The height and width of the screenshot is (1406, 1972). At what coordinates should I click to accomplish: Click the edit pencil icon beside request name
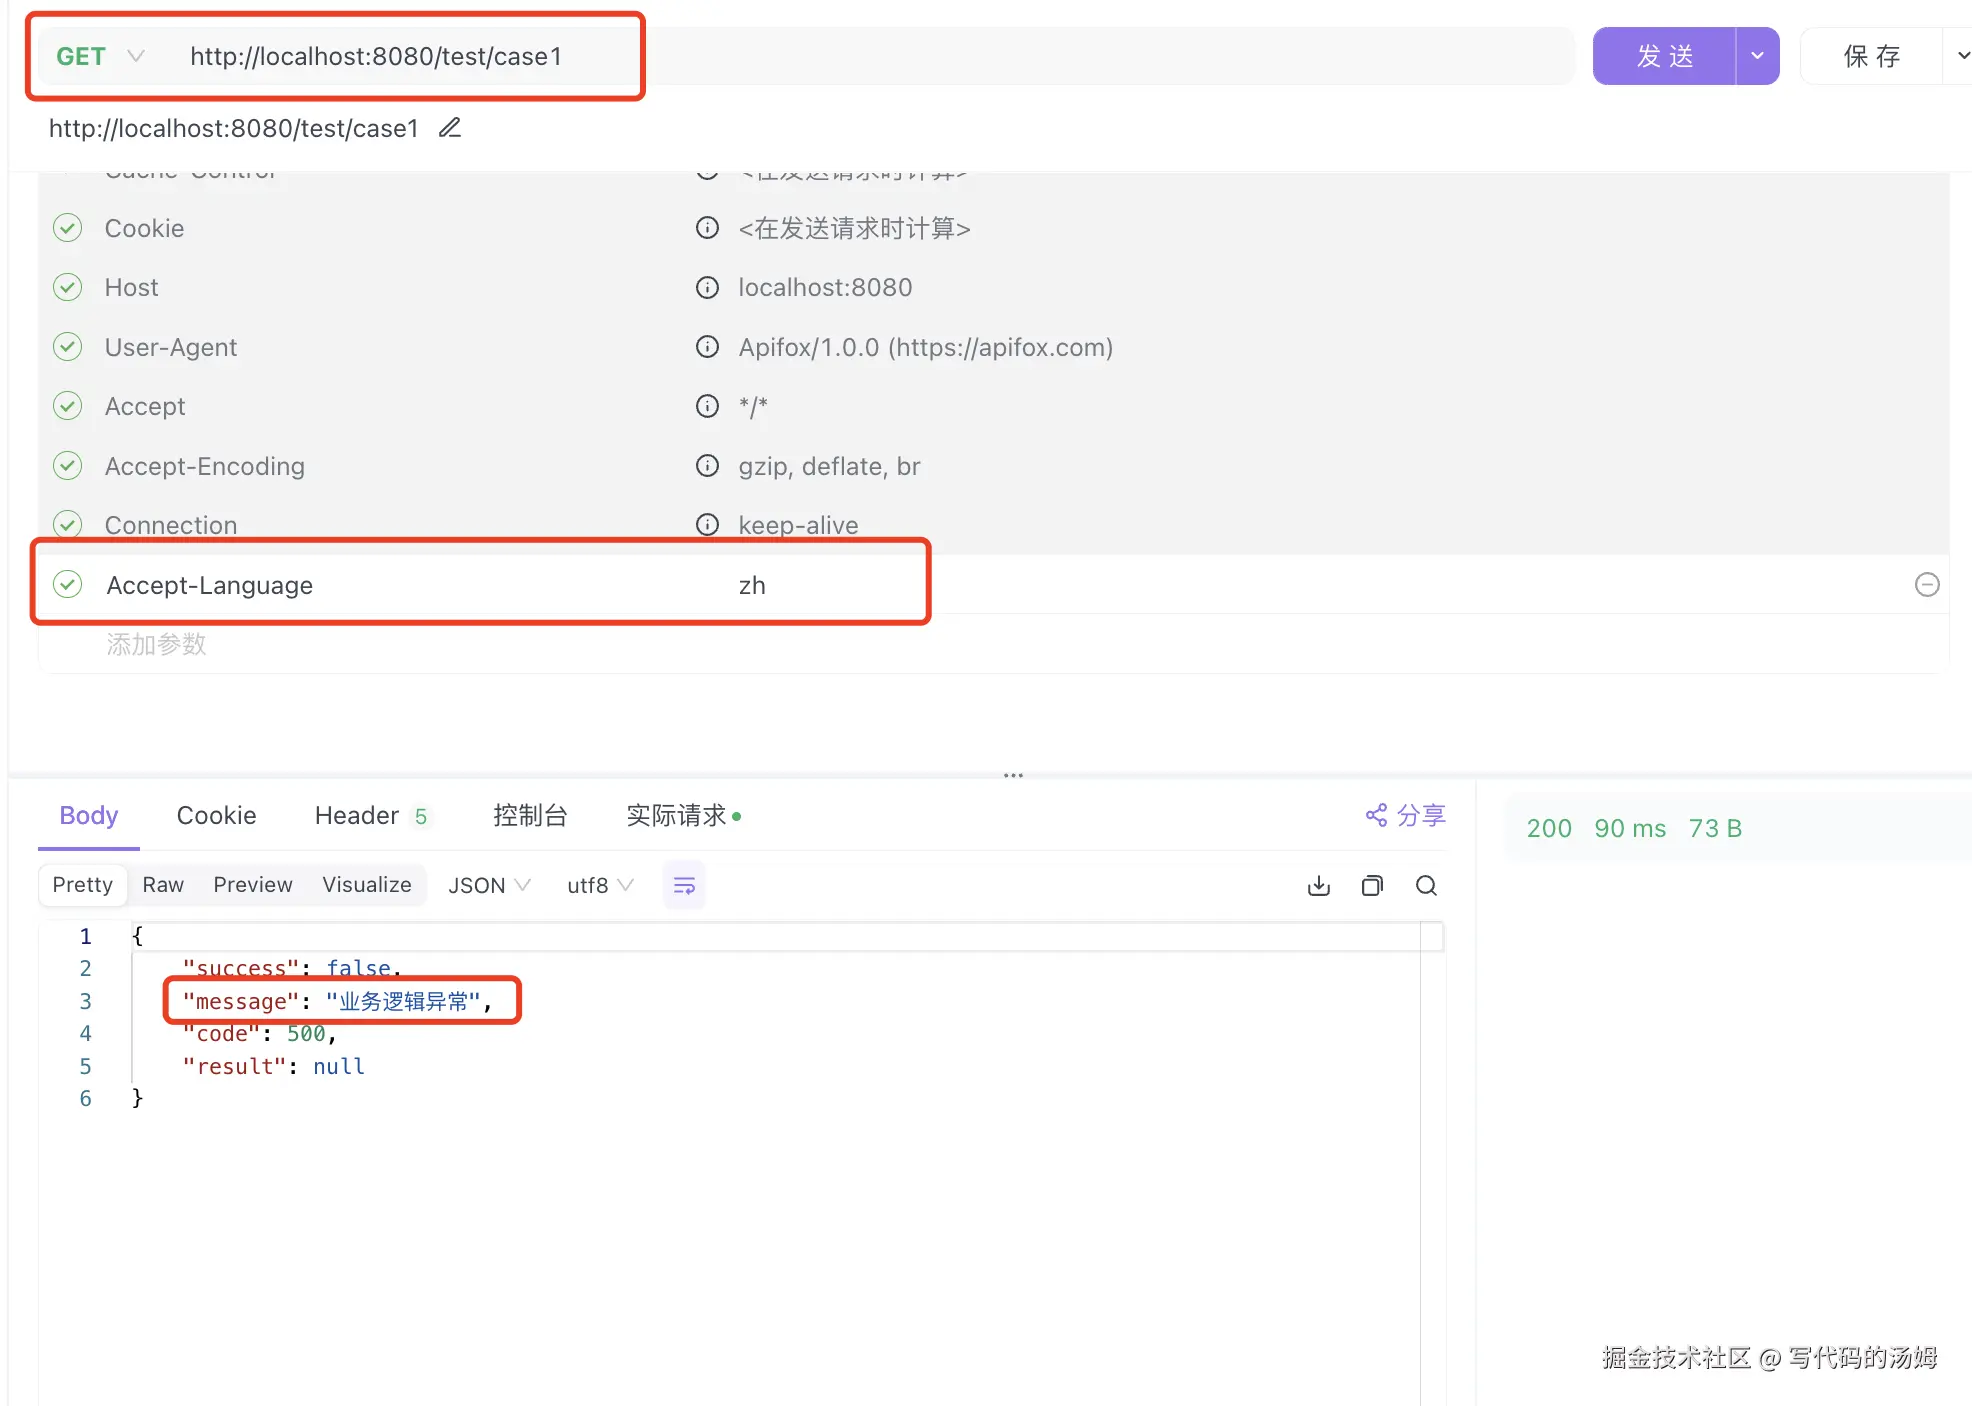tap(450, 128)
